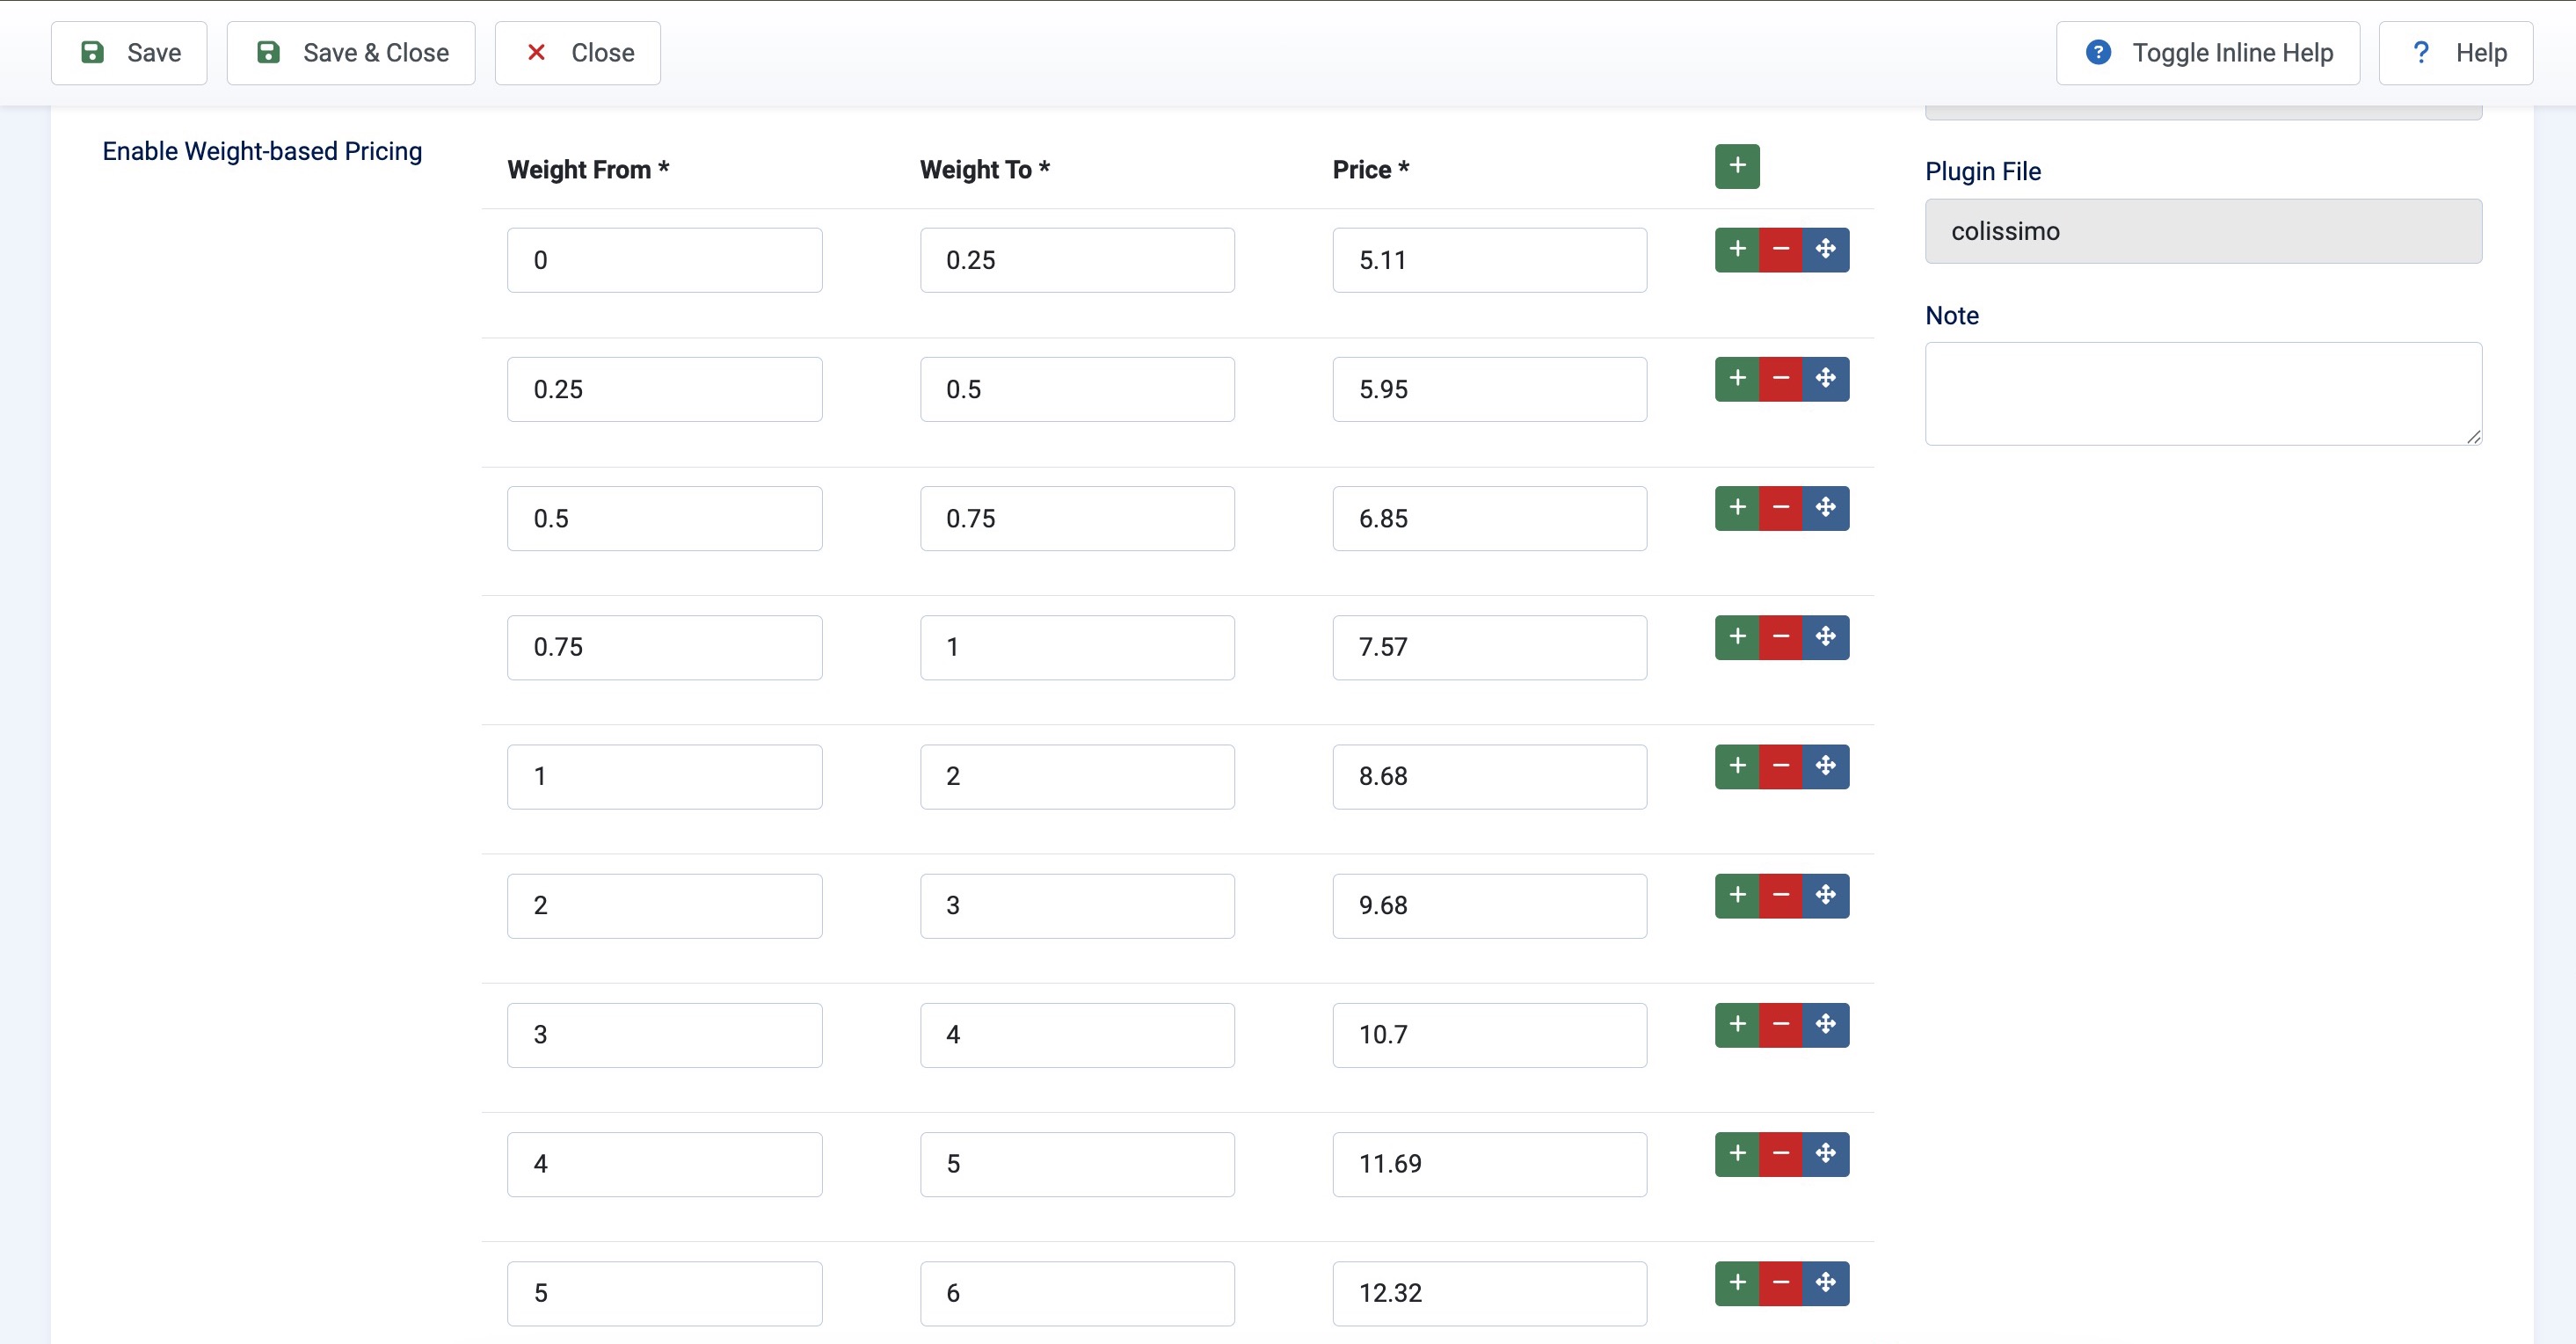Grab move handle of the 6.85 price row

point(1825,508)
